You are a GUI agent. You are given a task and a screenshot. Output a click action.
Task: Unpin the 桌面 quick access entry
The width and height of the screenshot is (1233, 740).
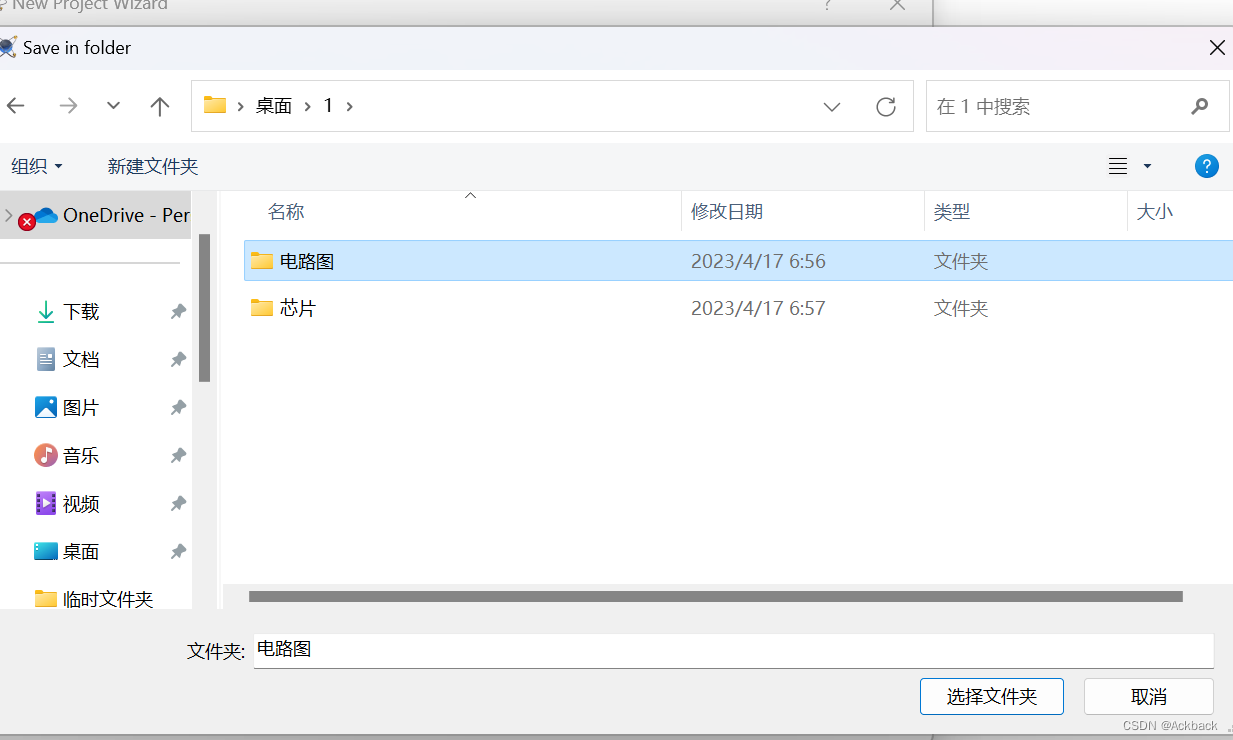coord(178,551)
